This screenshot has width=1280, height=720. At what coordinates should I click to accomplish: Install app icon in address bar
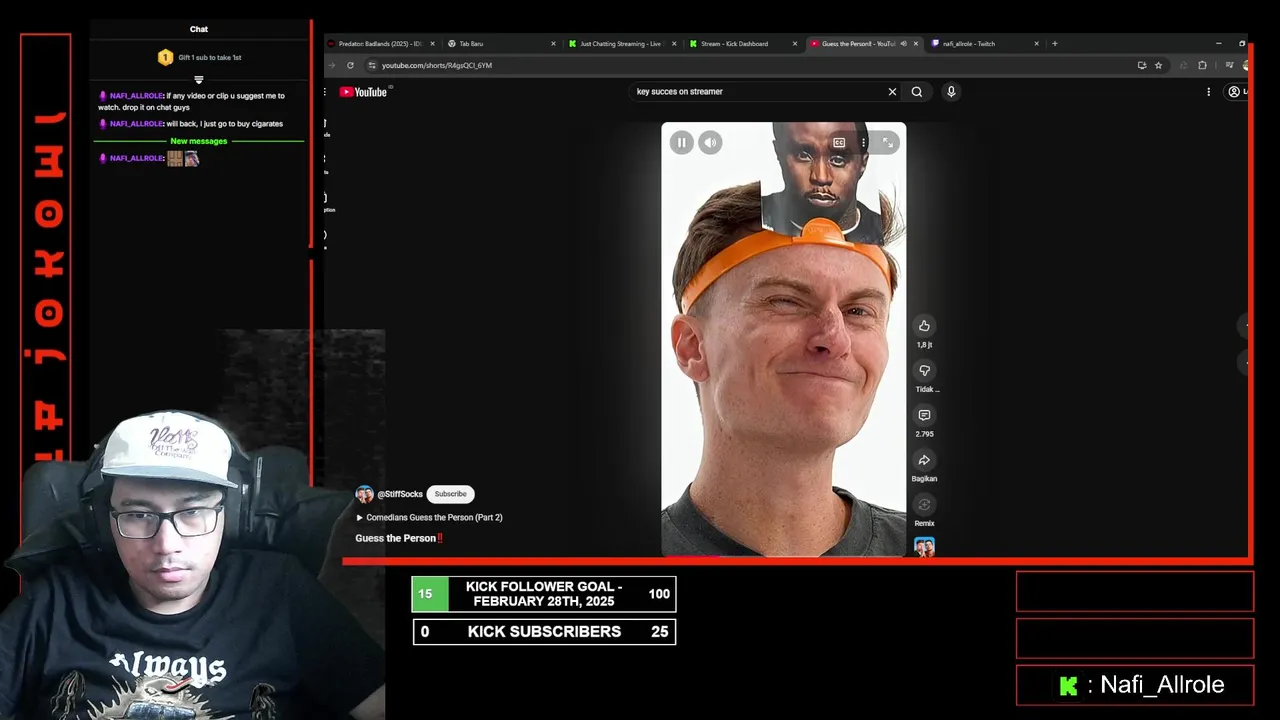1141,65
